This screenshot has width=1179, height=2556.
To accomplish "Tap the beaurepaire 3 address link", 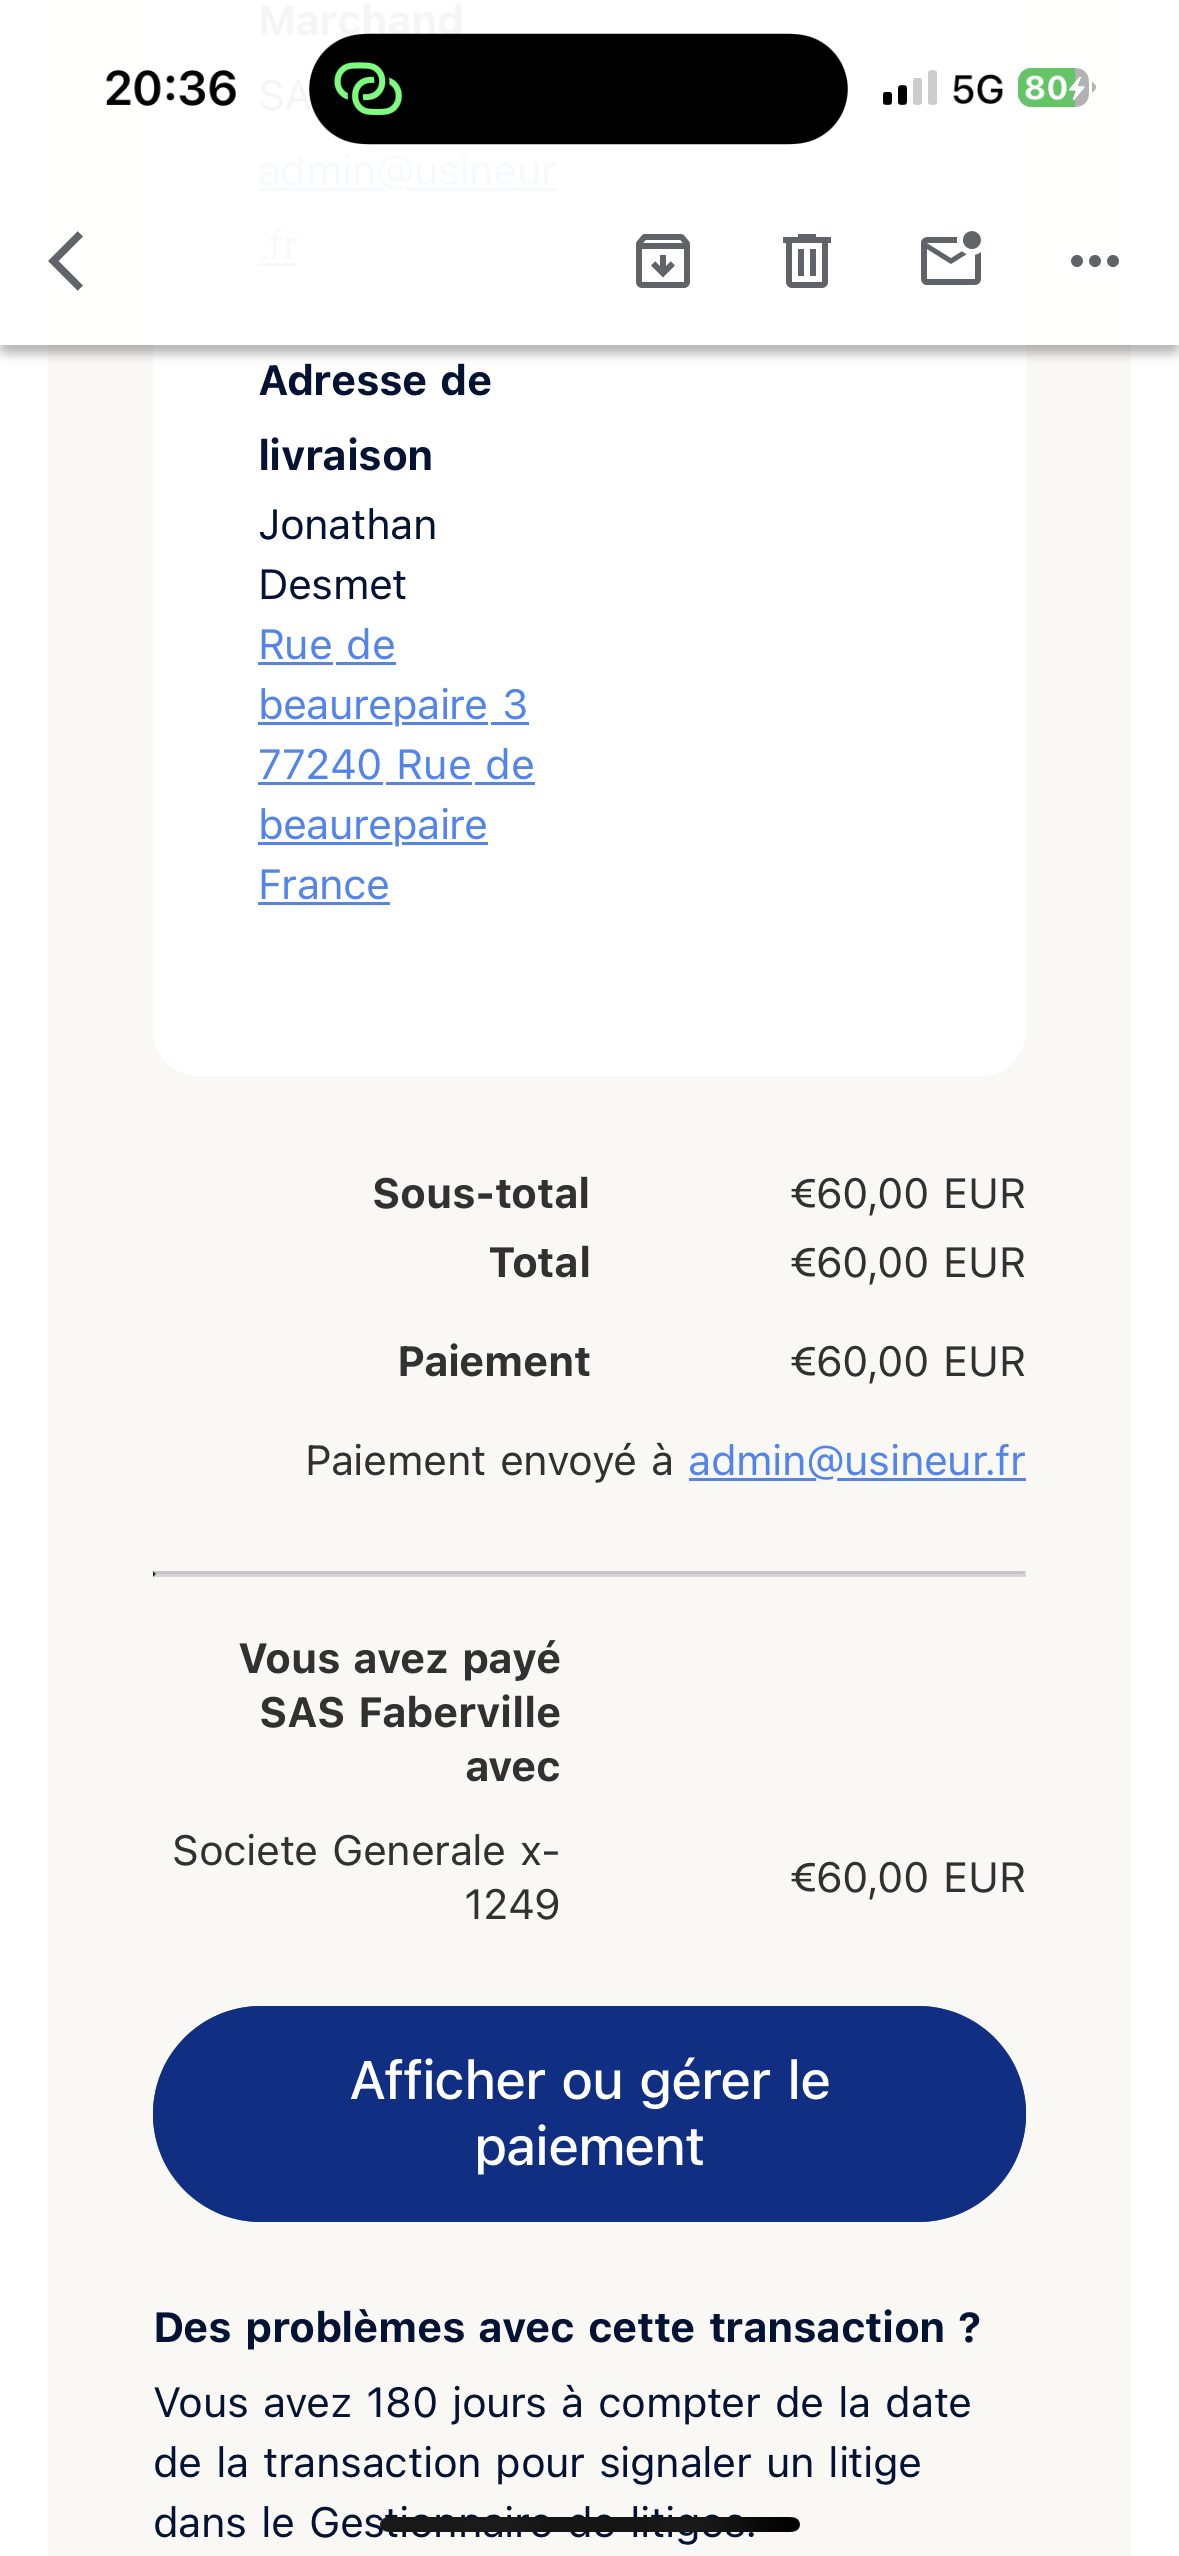I will click(393, 705).
